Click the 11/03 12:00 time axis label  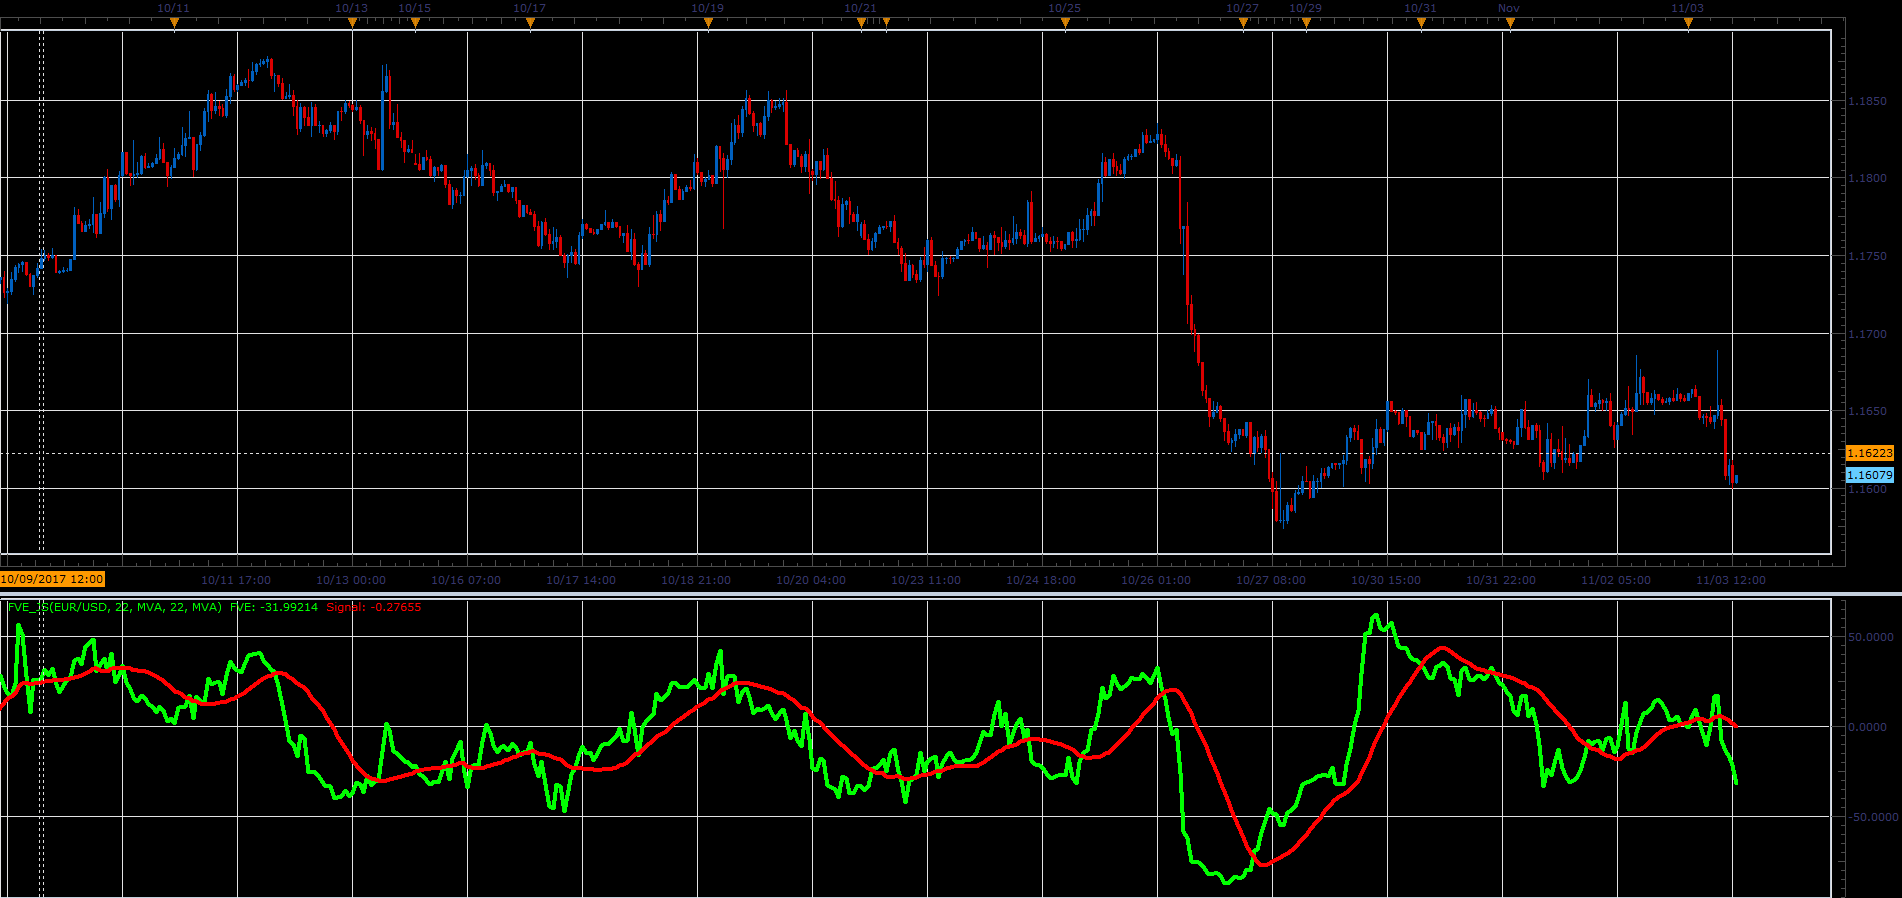point(1731,580)
